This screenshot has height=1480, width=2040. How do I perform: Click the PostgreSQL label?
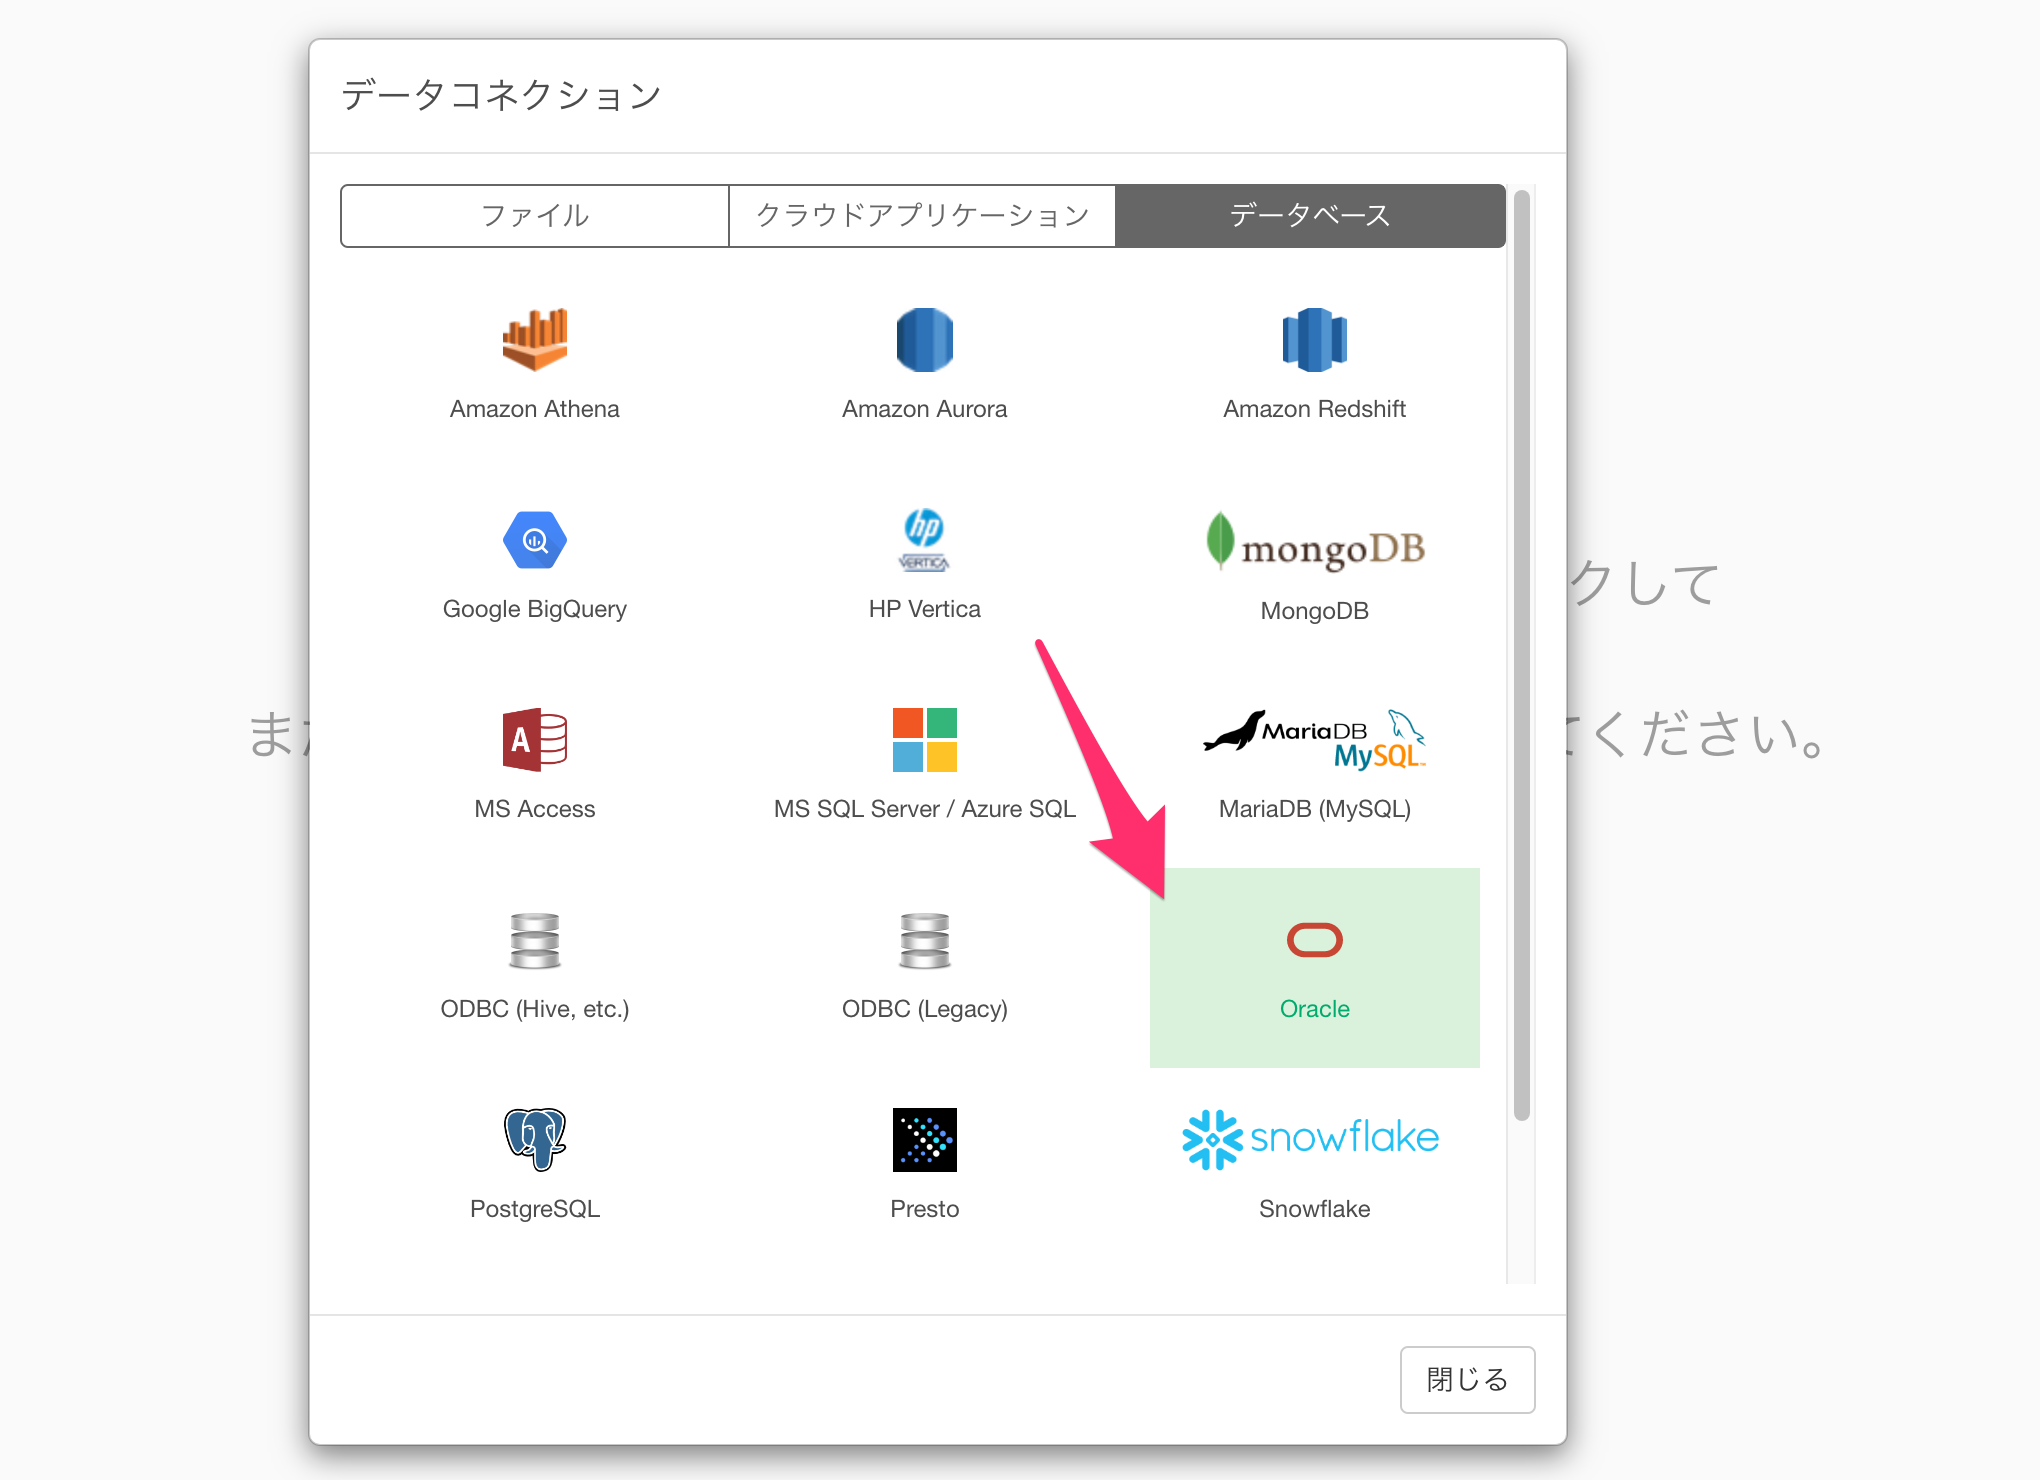(x=535, y=1209)
